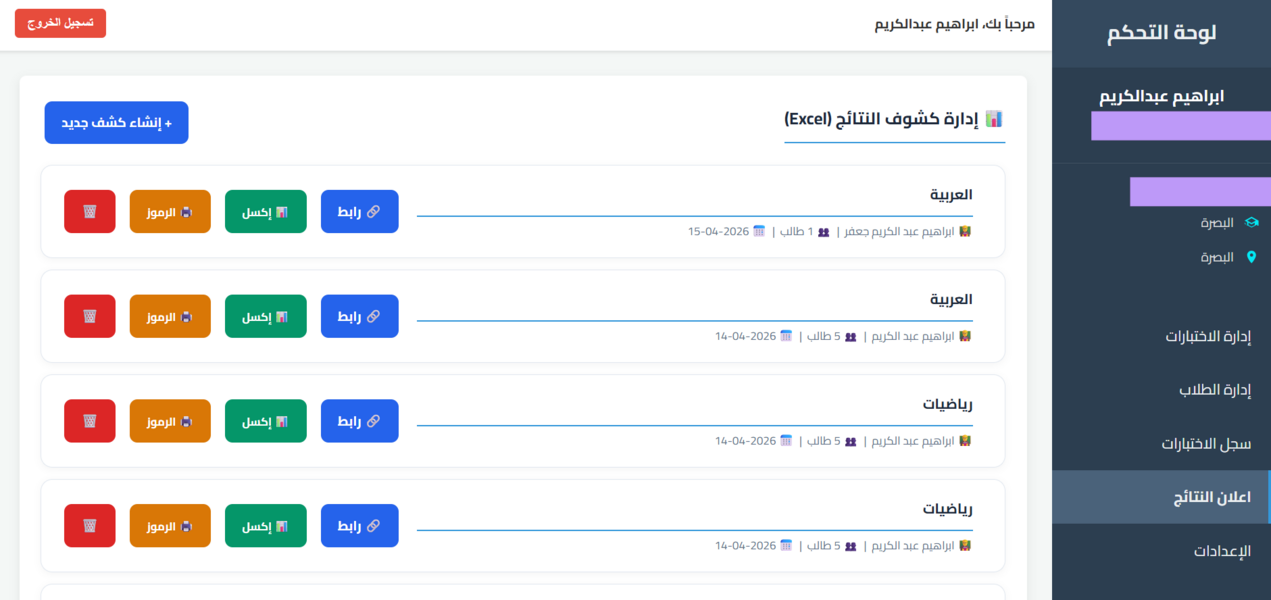
Task: Delete the العربية sheet dated 14-04-2026
Action: click(x=89, y=317)
